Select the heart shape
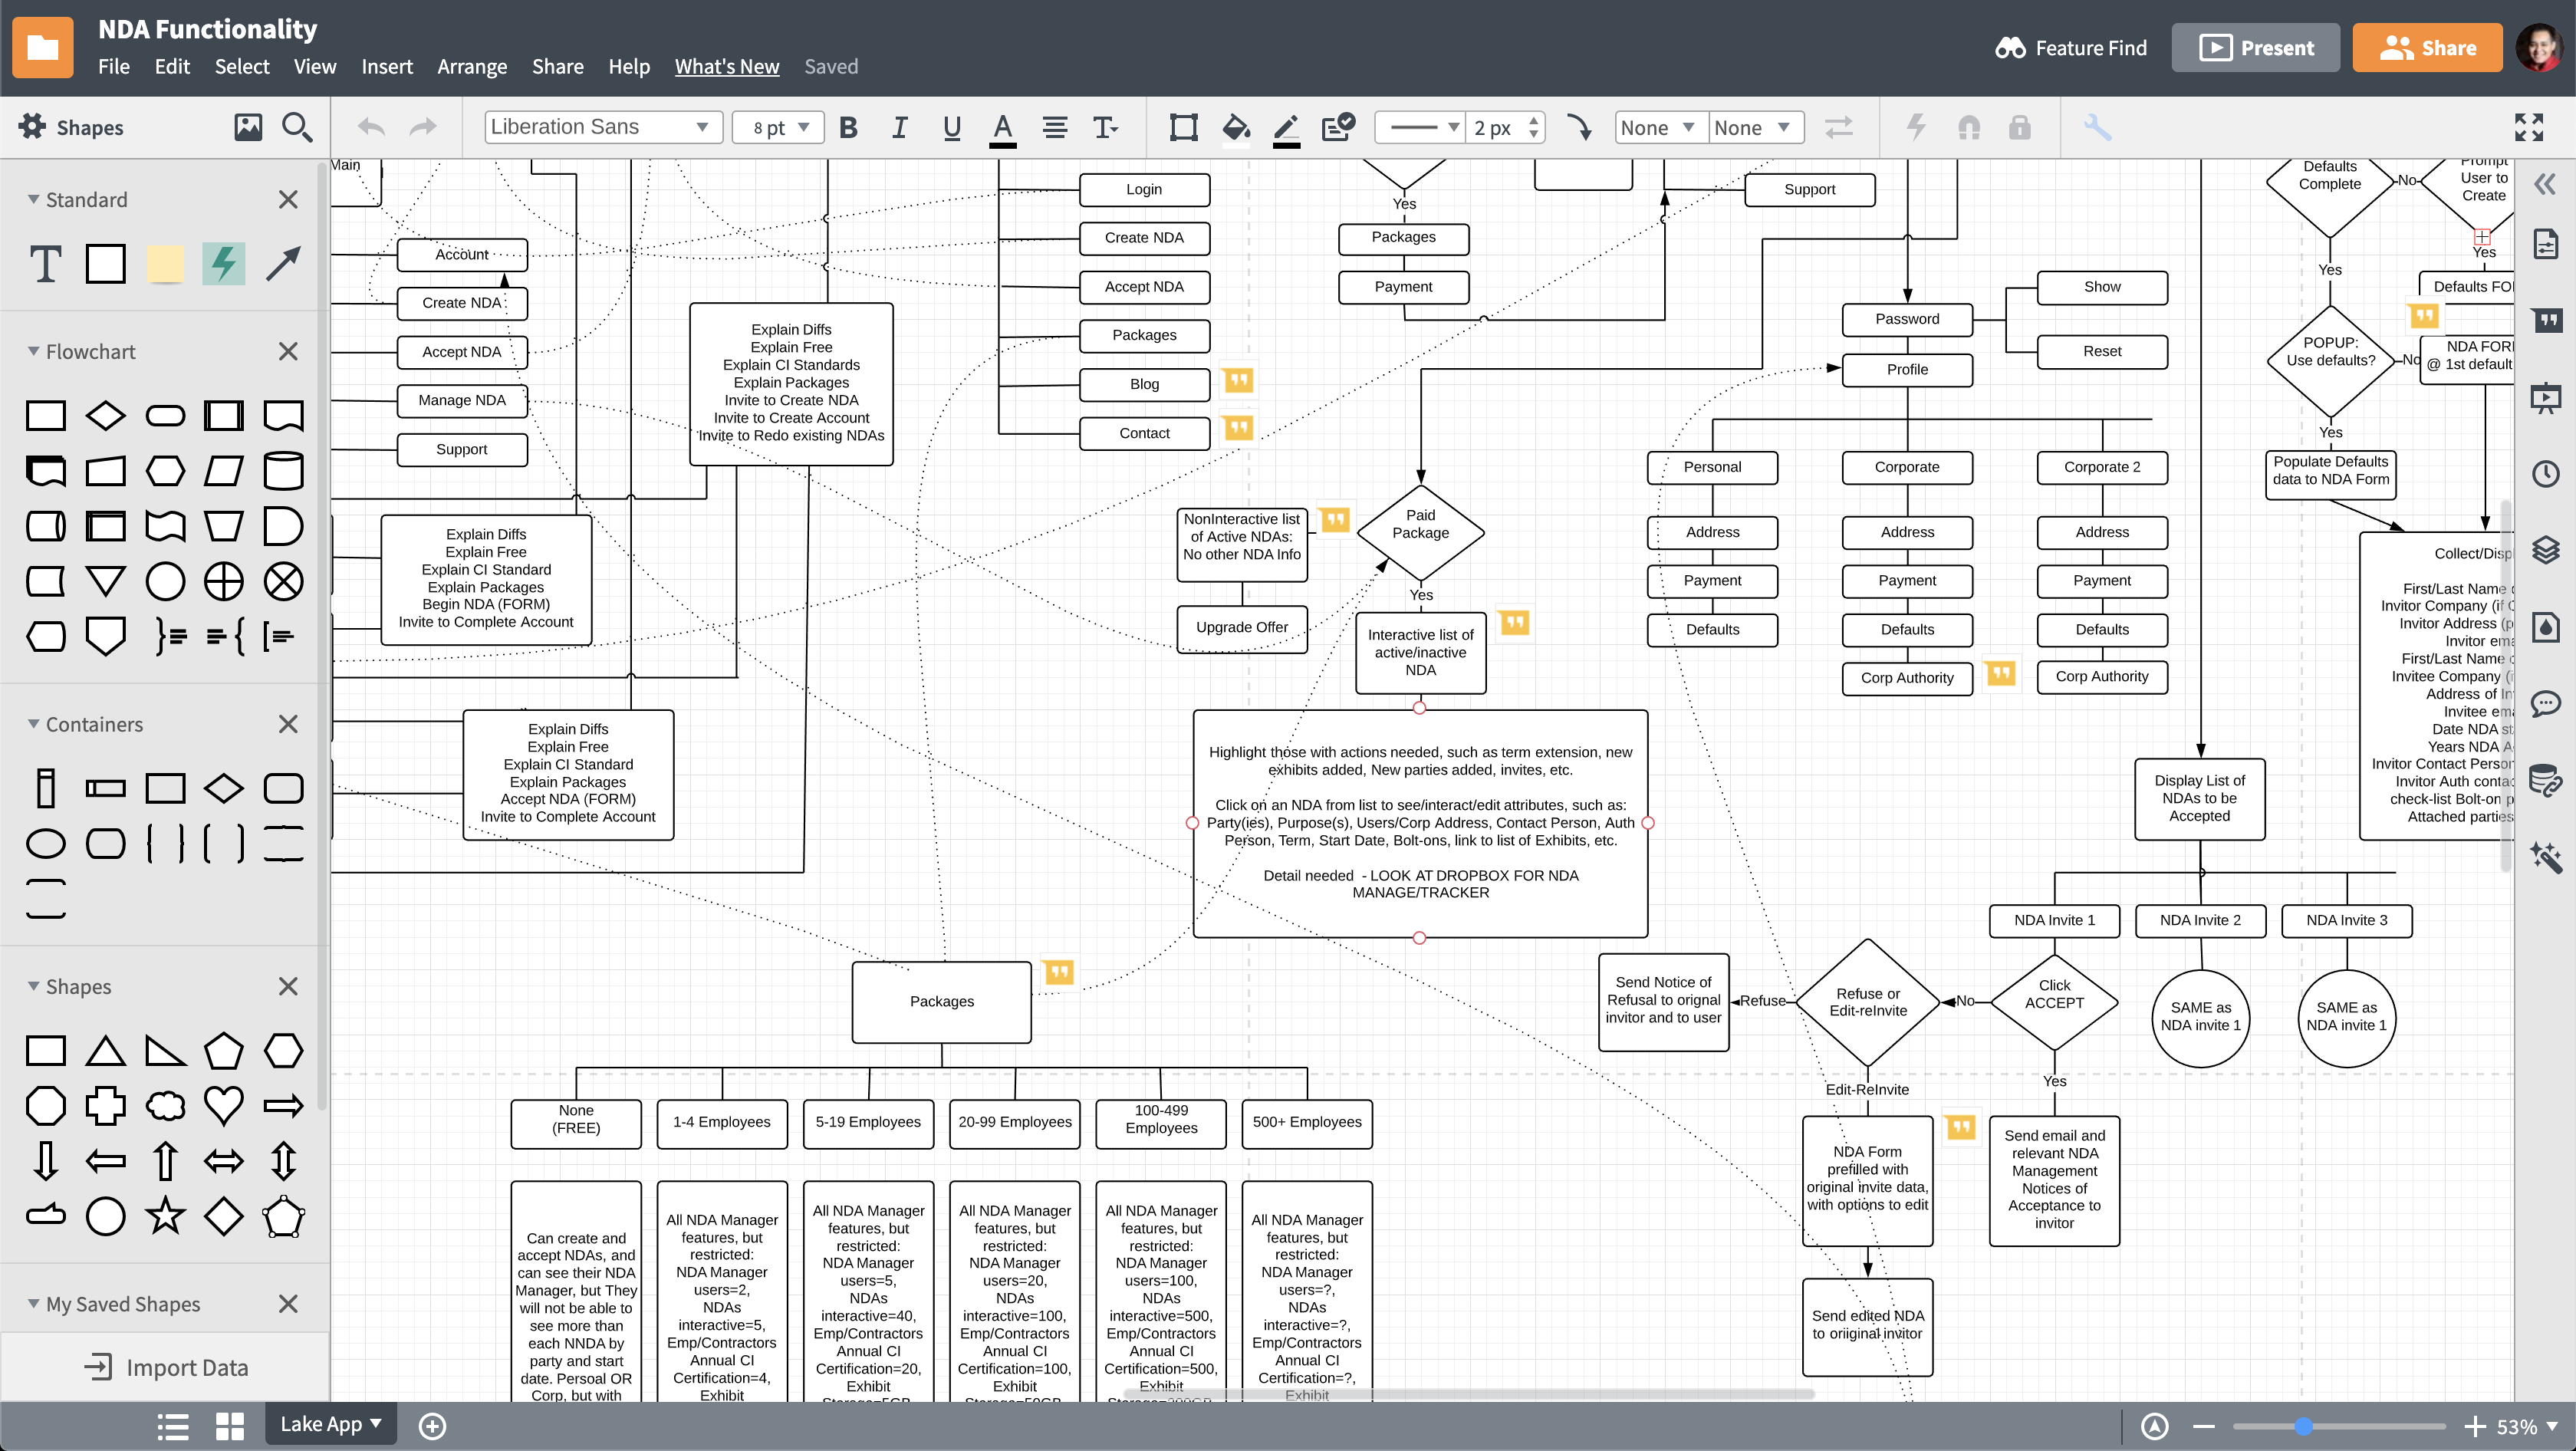This screenshot has width=2576, height=1451. point(224,1105)
